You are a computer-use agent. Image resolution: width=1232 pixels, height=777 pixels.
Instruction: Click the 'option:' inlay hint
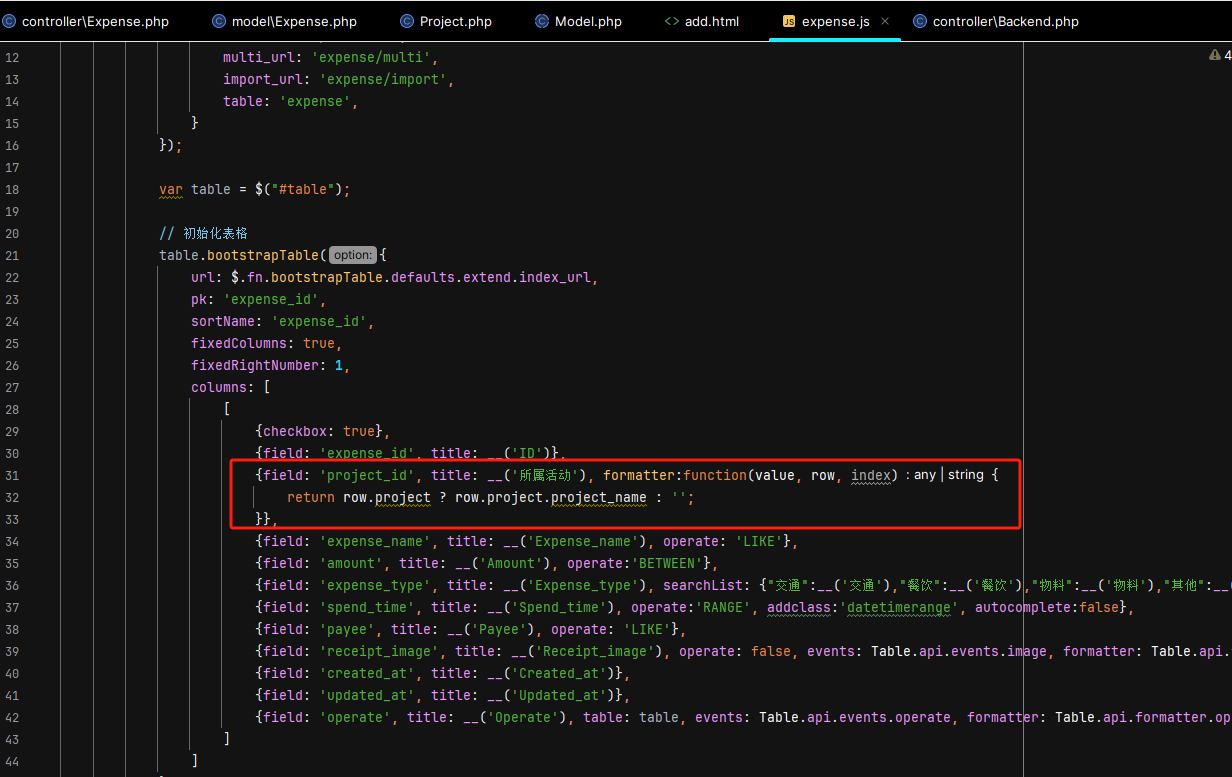[353, 255]
